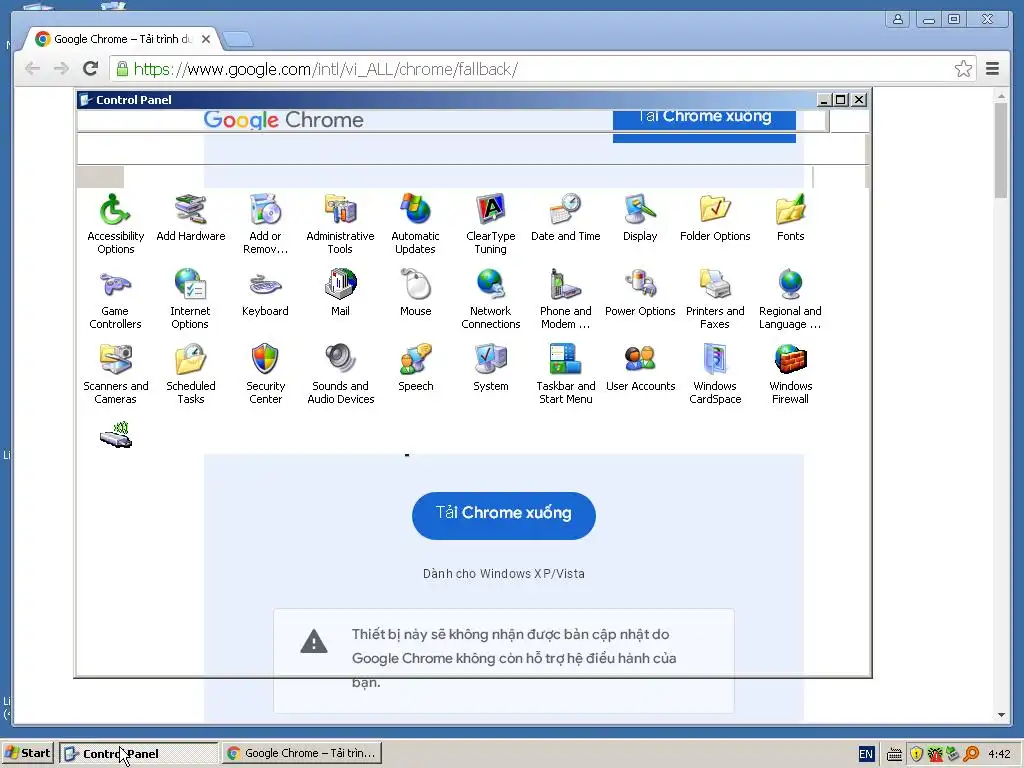Open Keyboard settings icon
1024x768 pixels.
tap(265, 293)
